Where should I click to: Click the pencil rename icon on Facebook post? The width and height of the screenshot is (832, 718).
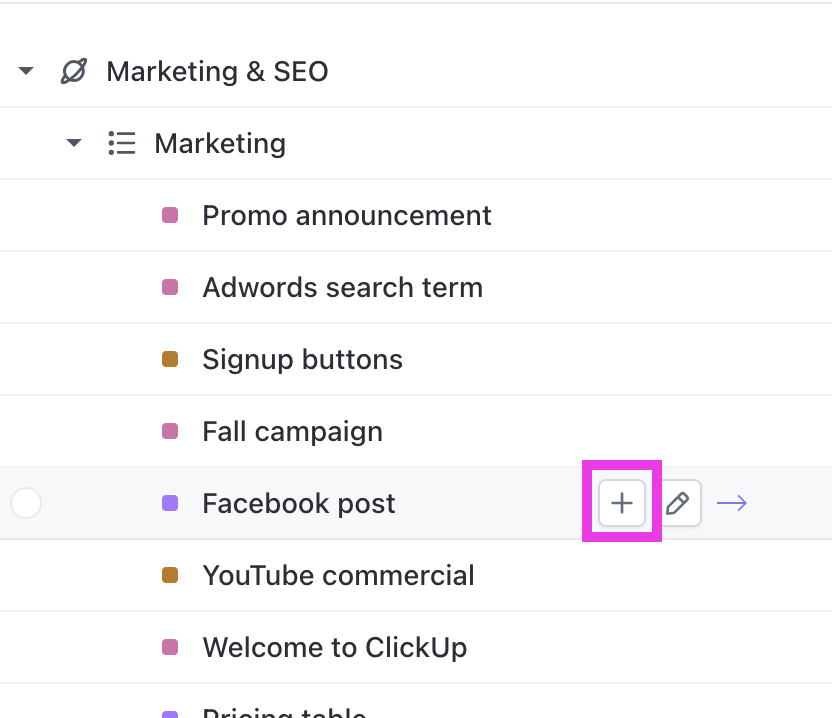(x=678, y=503)
